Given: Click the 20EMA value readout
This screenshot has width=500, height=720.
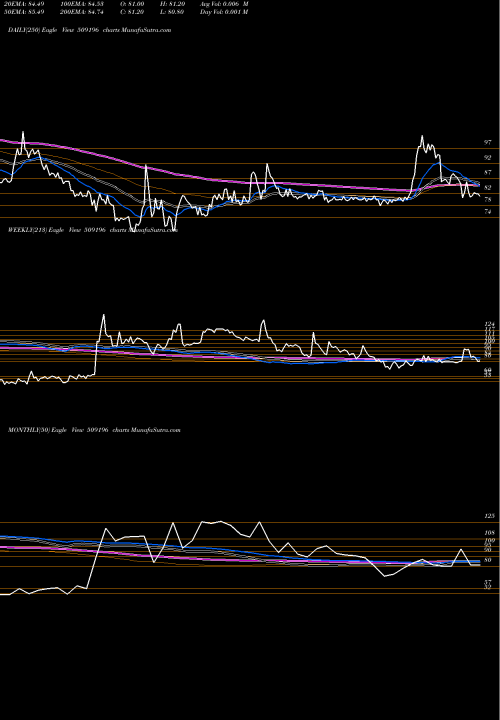Looking at the screenshot, I should (x=24, y=4).
